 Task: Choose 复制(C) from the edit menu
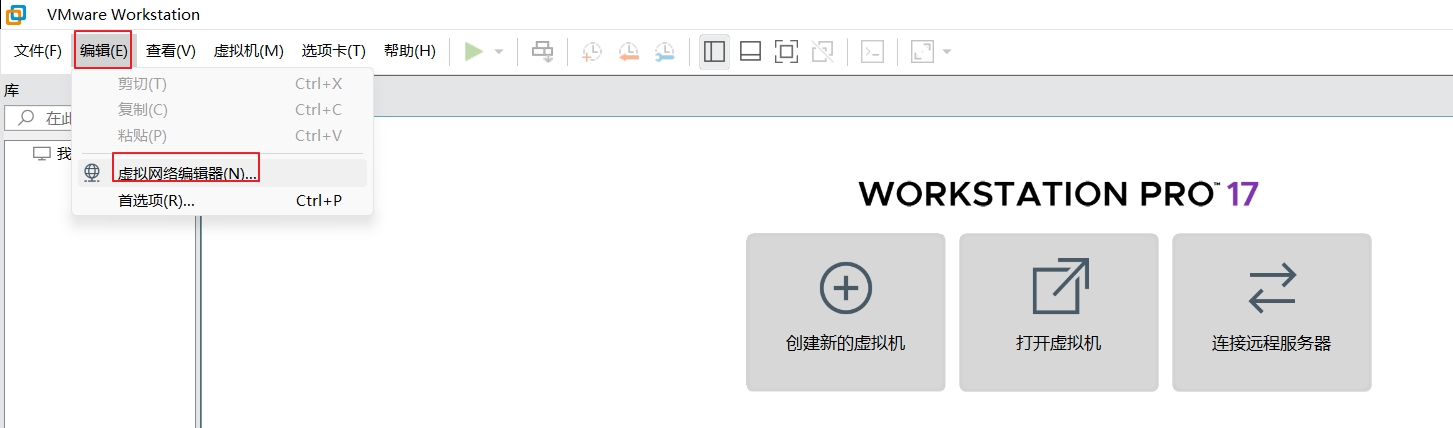pyautogui.click(x=222, y=110)
